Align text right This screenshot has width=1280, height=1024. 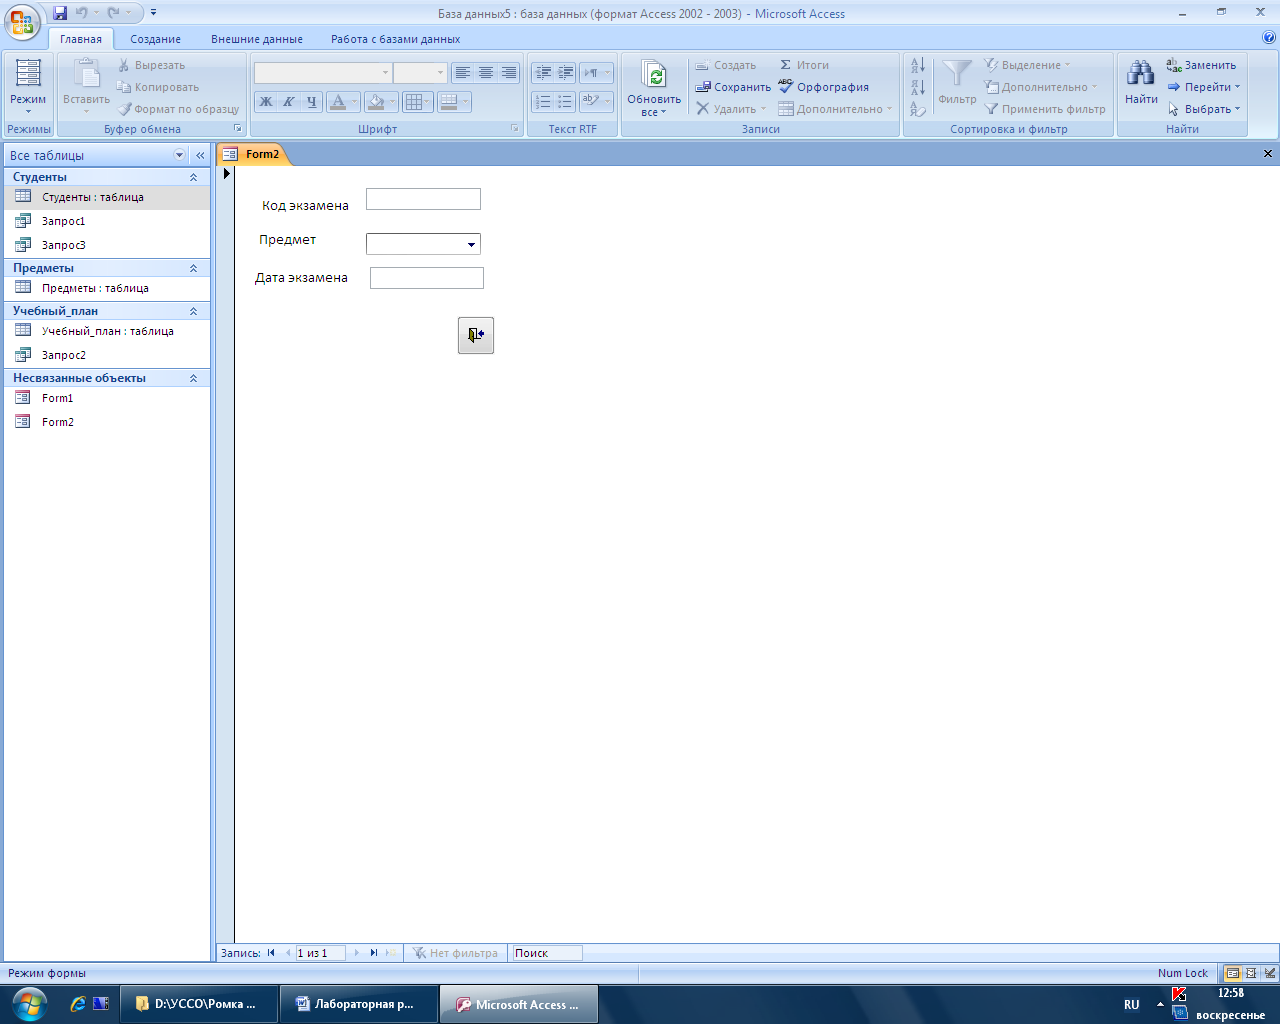(x=509, y=73)
